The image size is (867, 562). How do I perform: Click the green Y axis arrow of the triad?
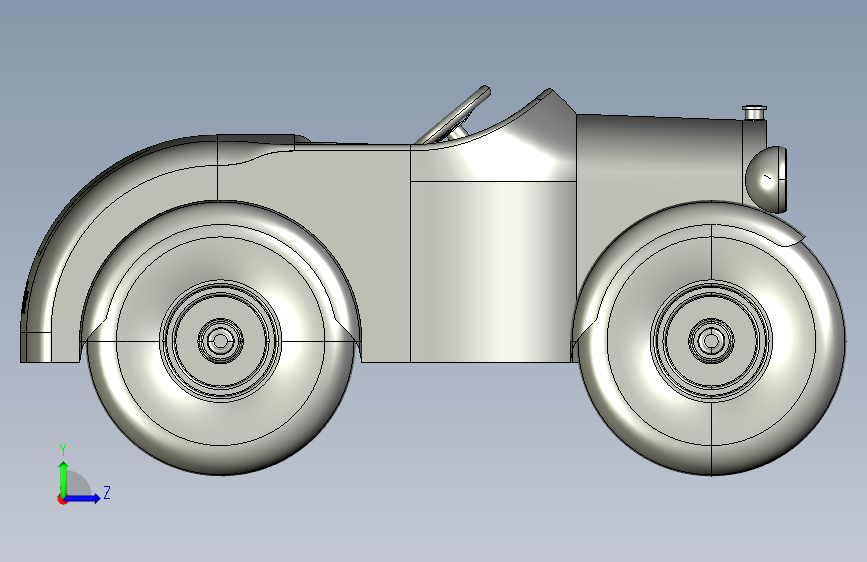[x=63, y=478]
